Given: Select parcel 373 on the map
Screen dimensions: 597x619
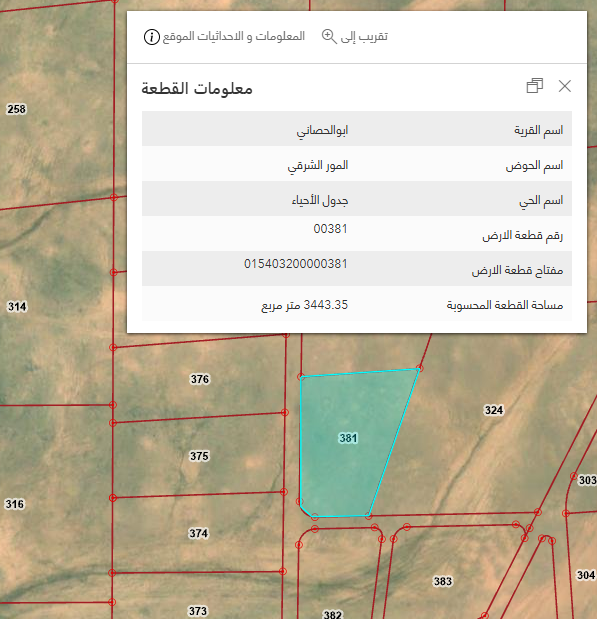Looking at the screenshot, I should [x=197, y=611].
